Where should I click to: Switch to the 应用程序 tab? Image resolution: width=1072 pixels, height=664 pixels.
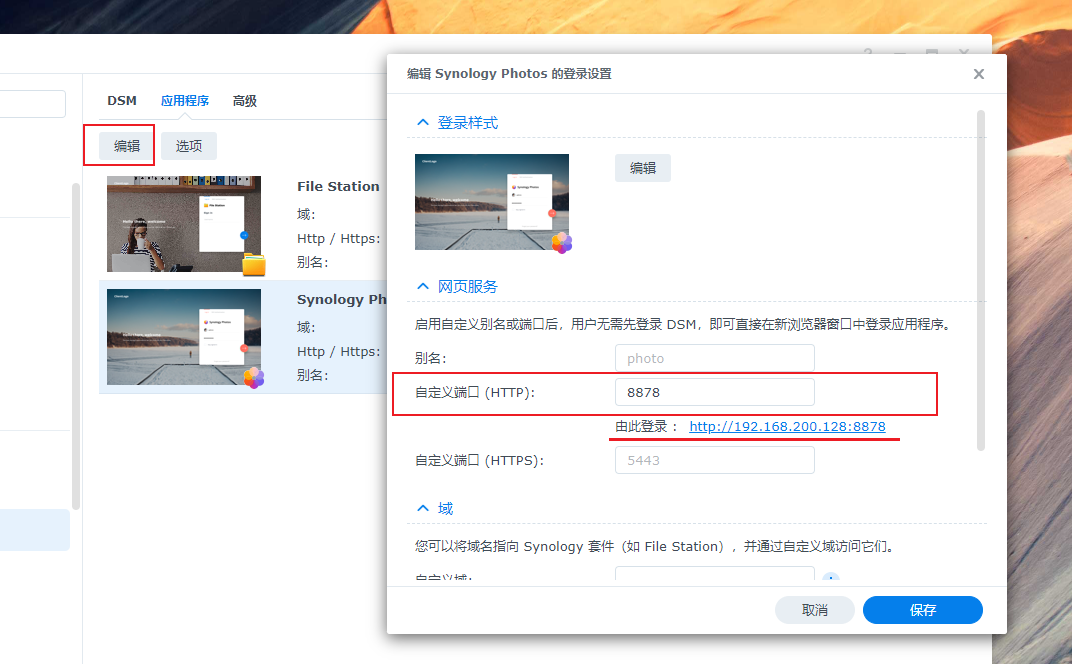click(185, 101)
